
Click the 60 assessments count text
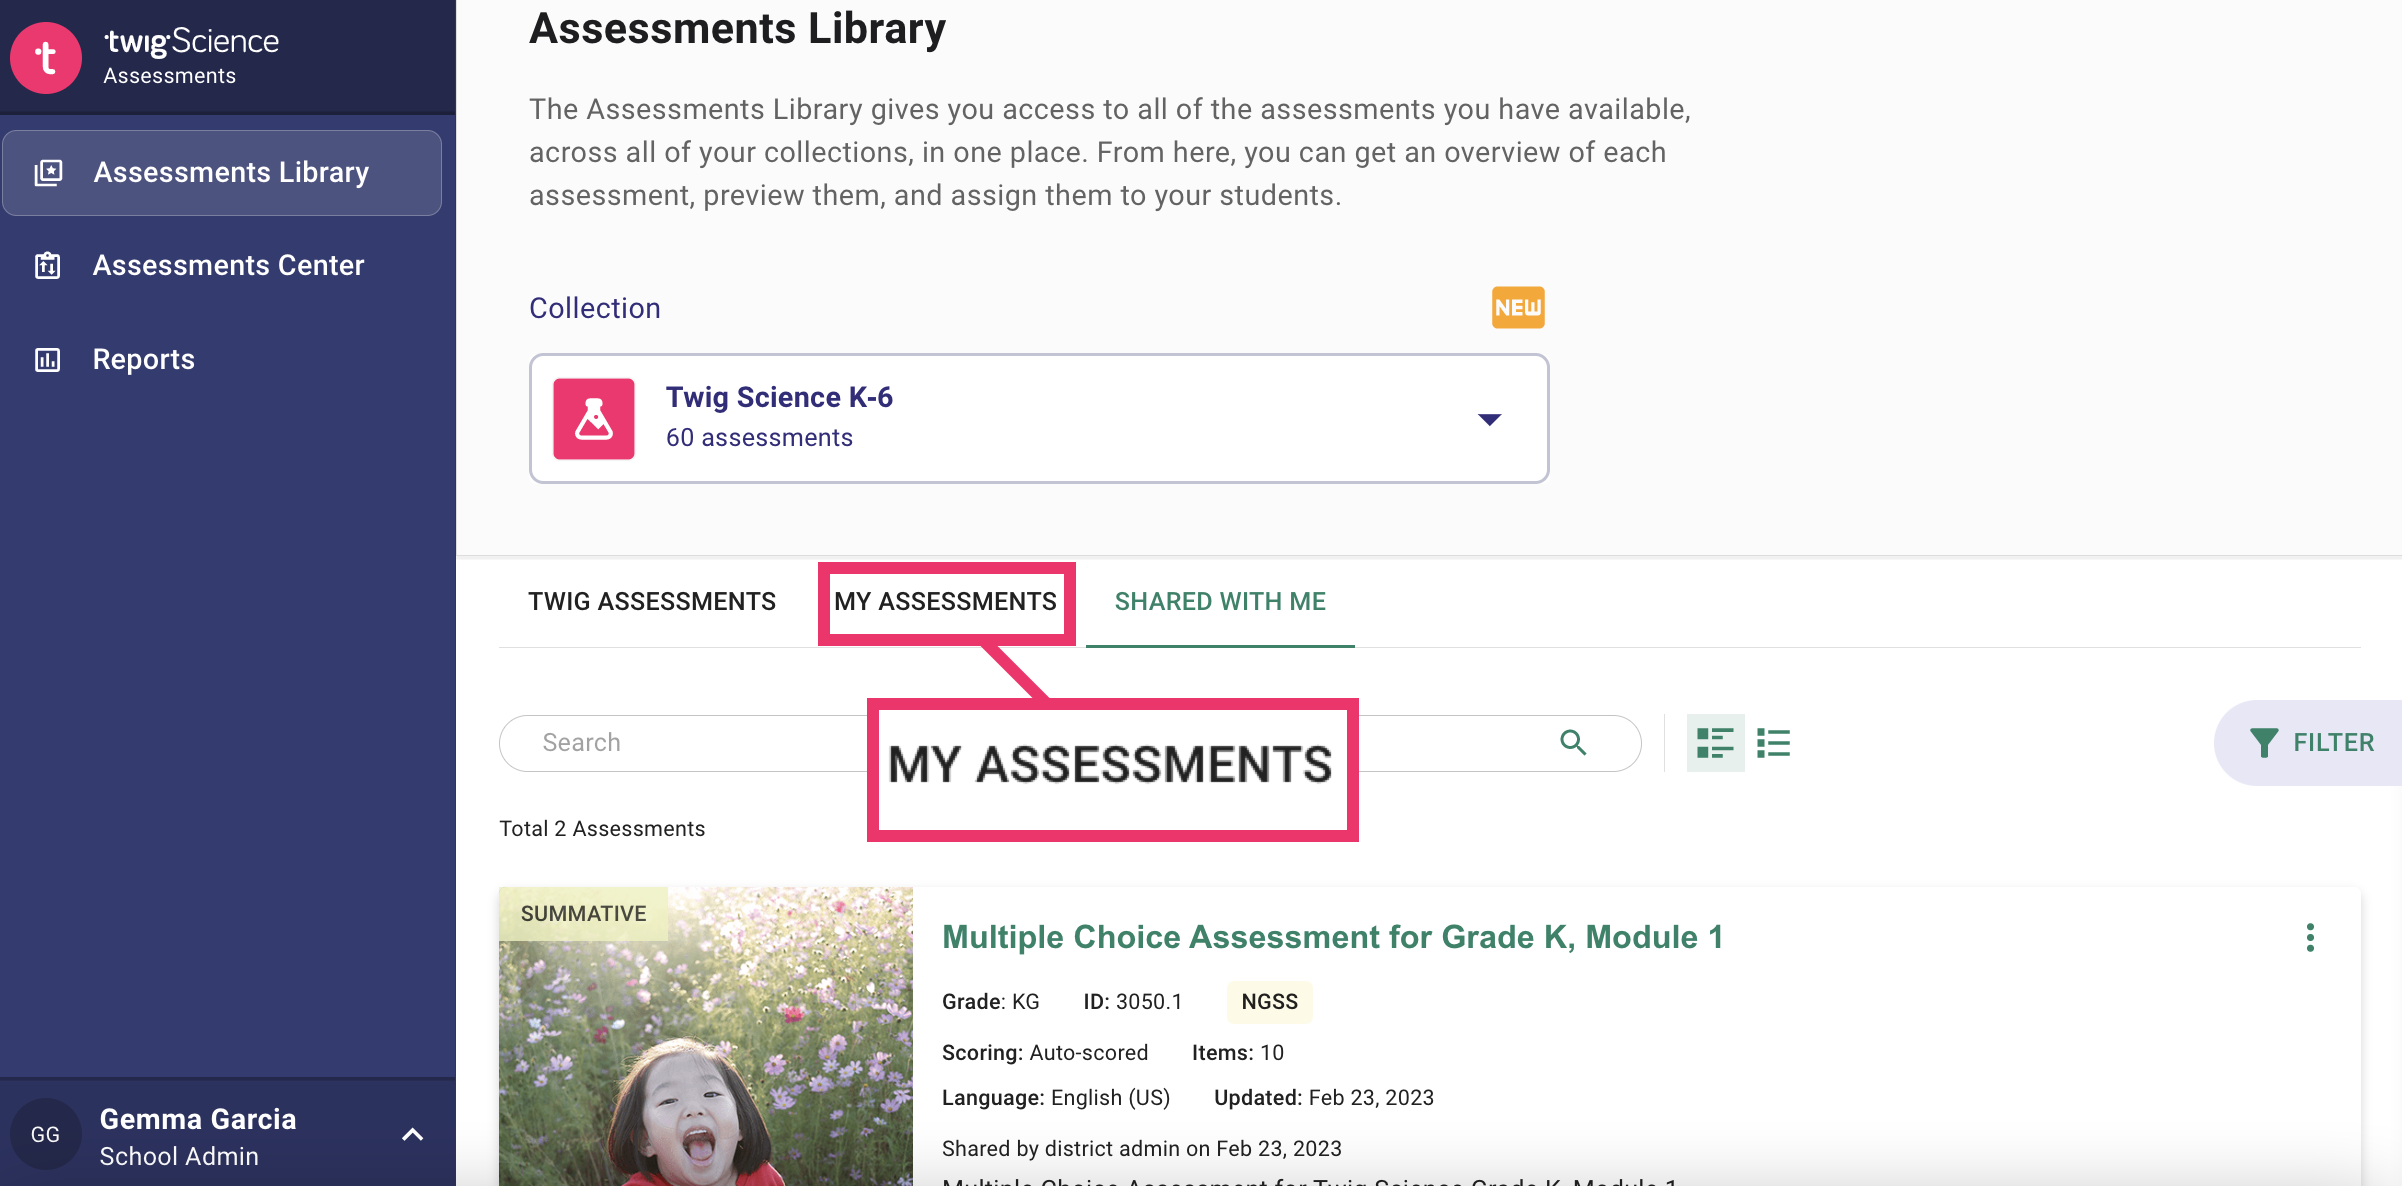coord(759,438)
